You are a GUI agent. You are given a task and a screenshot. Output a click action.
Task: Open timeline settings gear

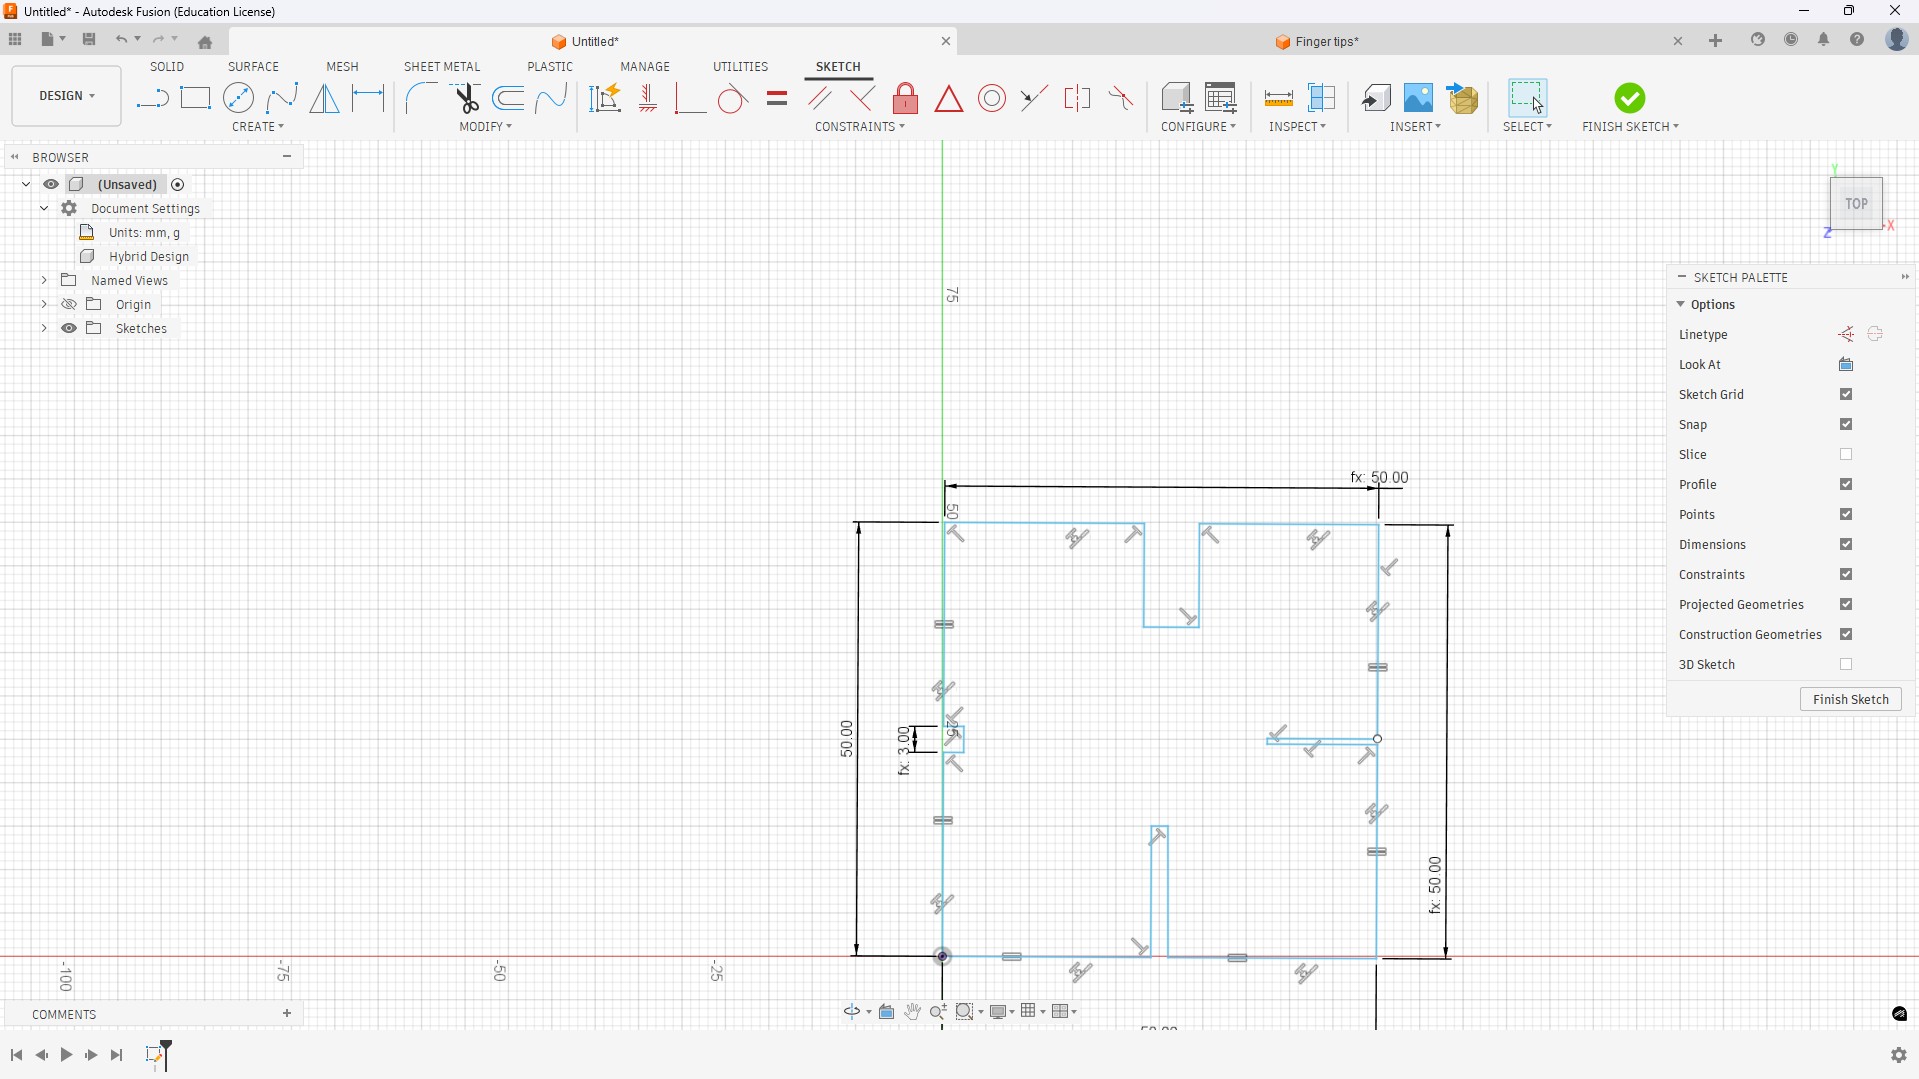[1898, 1055]
